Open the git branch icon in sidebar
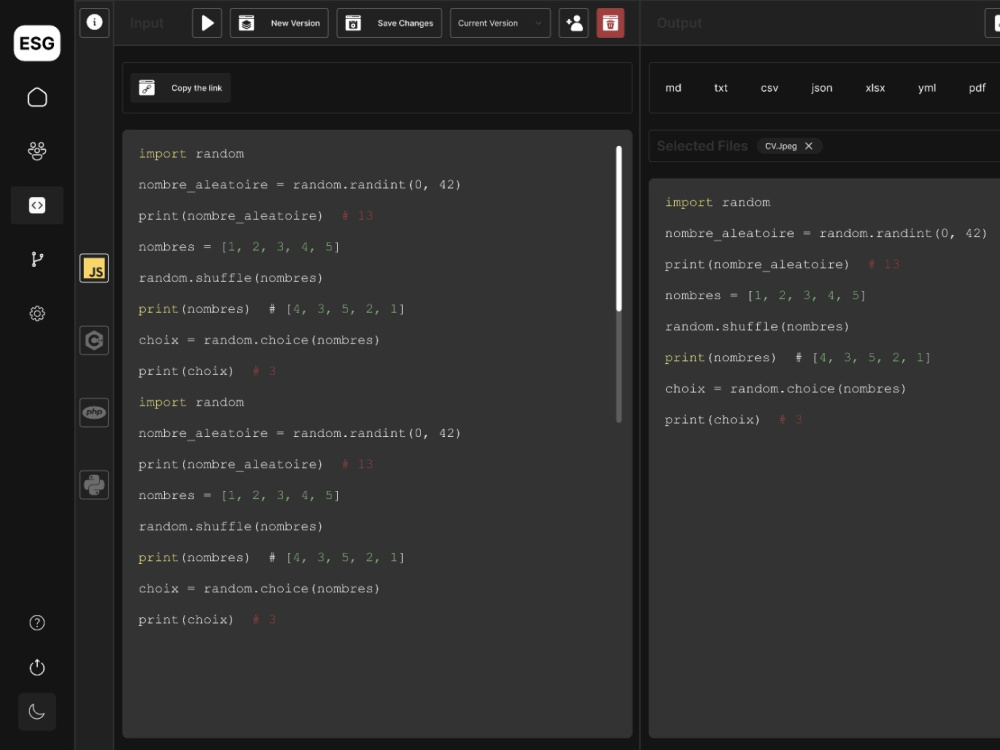 click(x=37, y=259)
